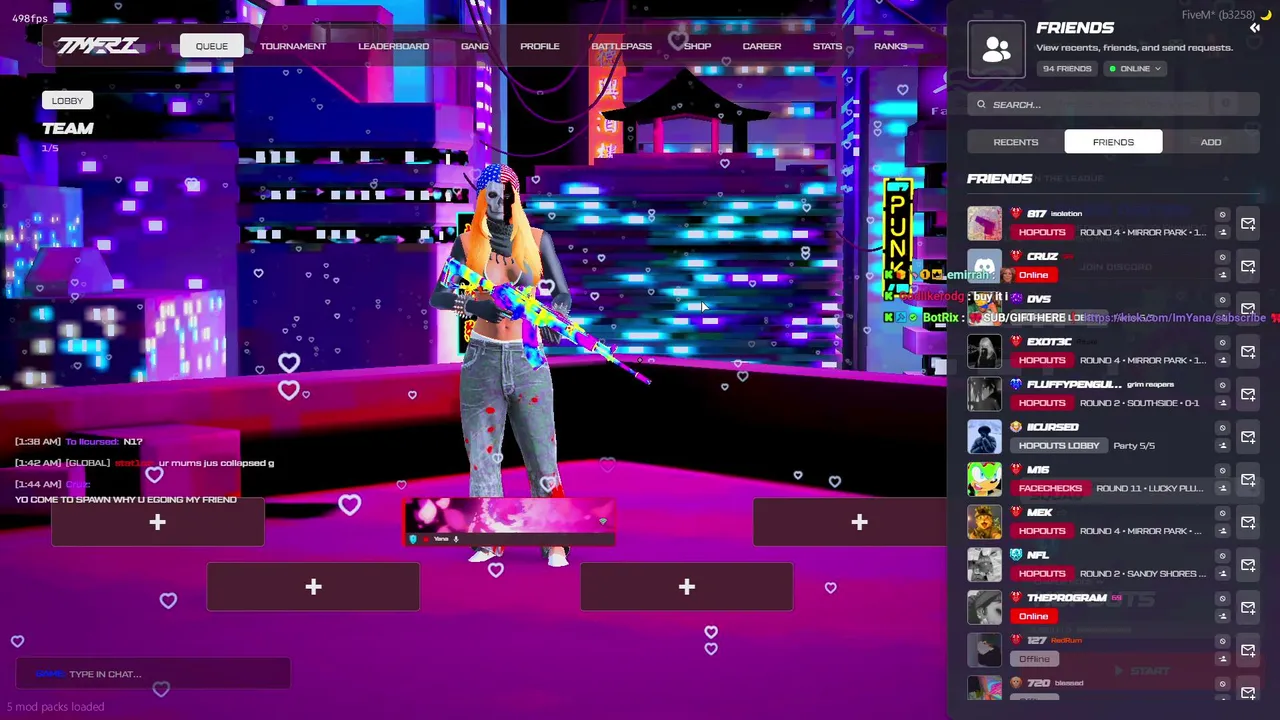Collapse the Friends panel with double chevron
1280x720 pixels.
tap(1255, 28)
